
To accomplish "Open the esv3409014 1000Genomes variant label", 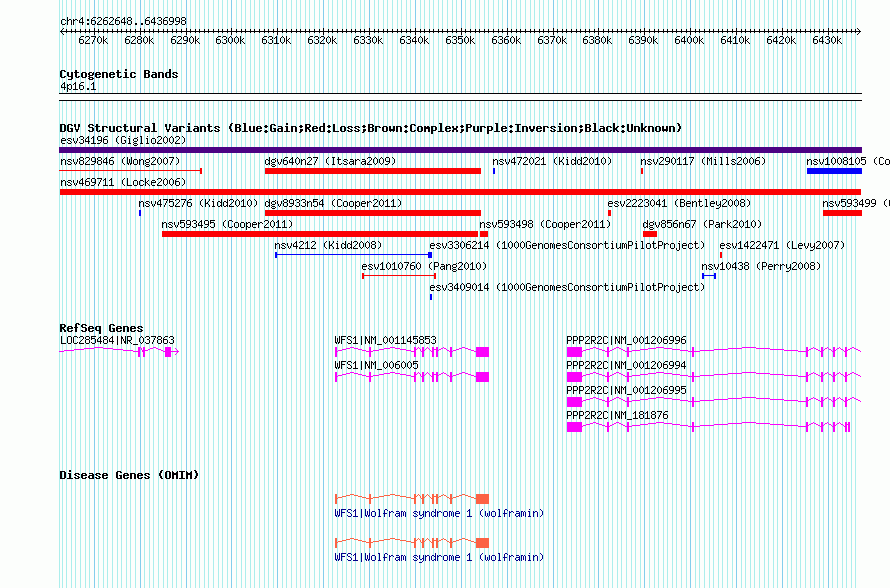I will tap(567, 287).
